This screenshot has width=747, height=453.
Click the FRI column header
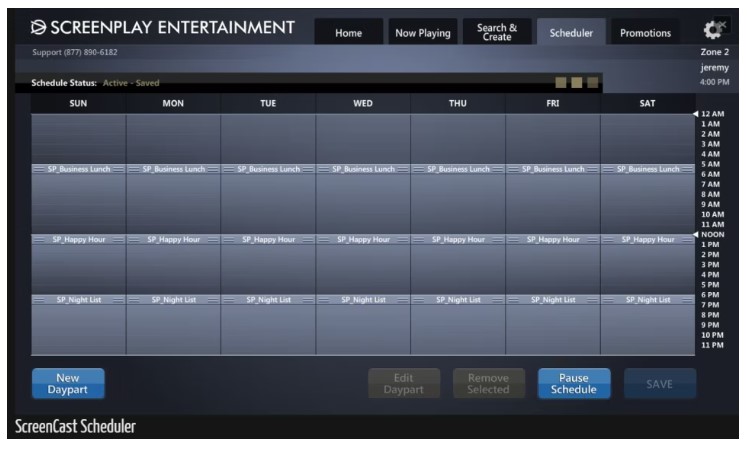tap(552, 103)
